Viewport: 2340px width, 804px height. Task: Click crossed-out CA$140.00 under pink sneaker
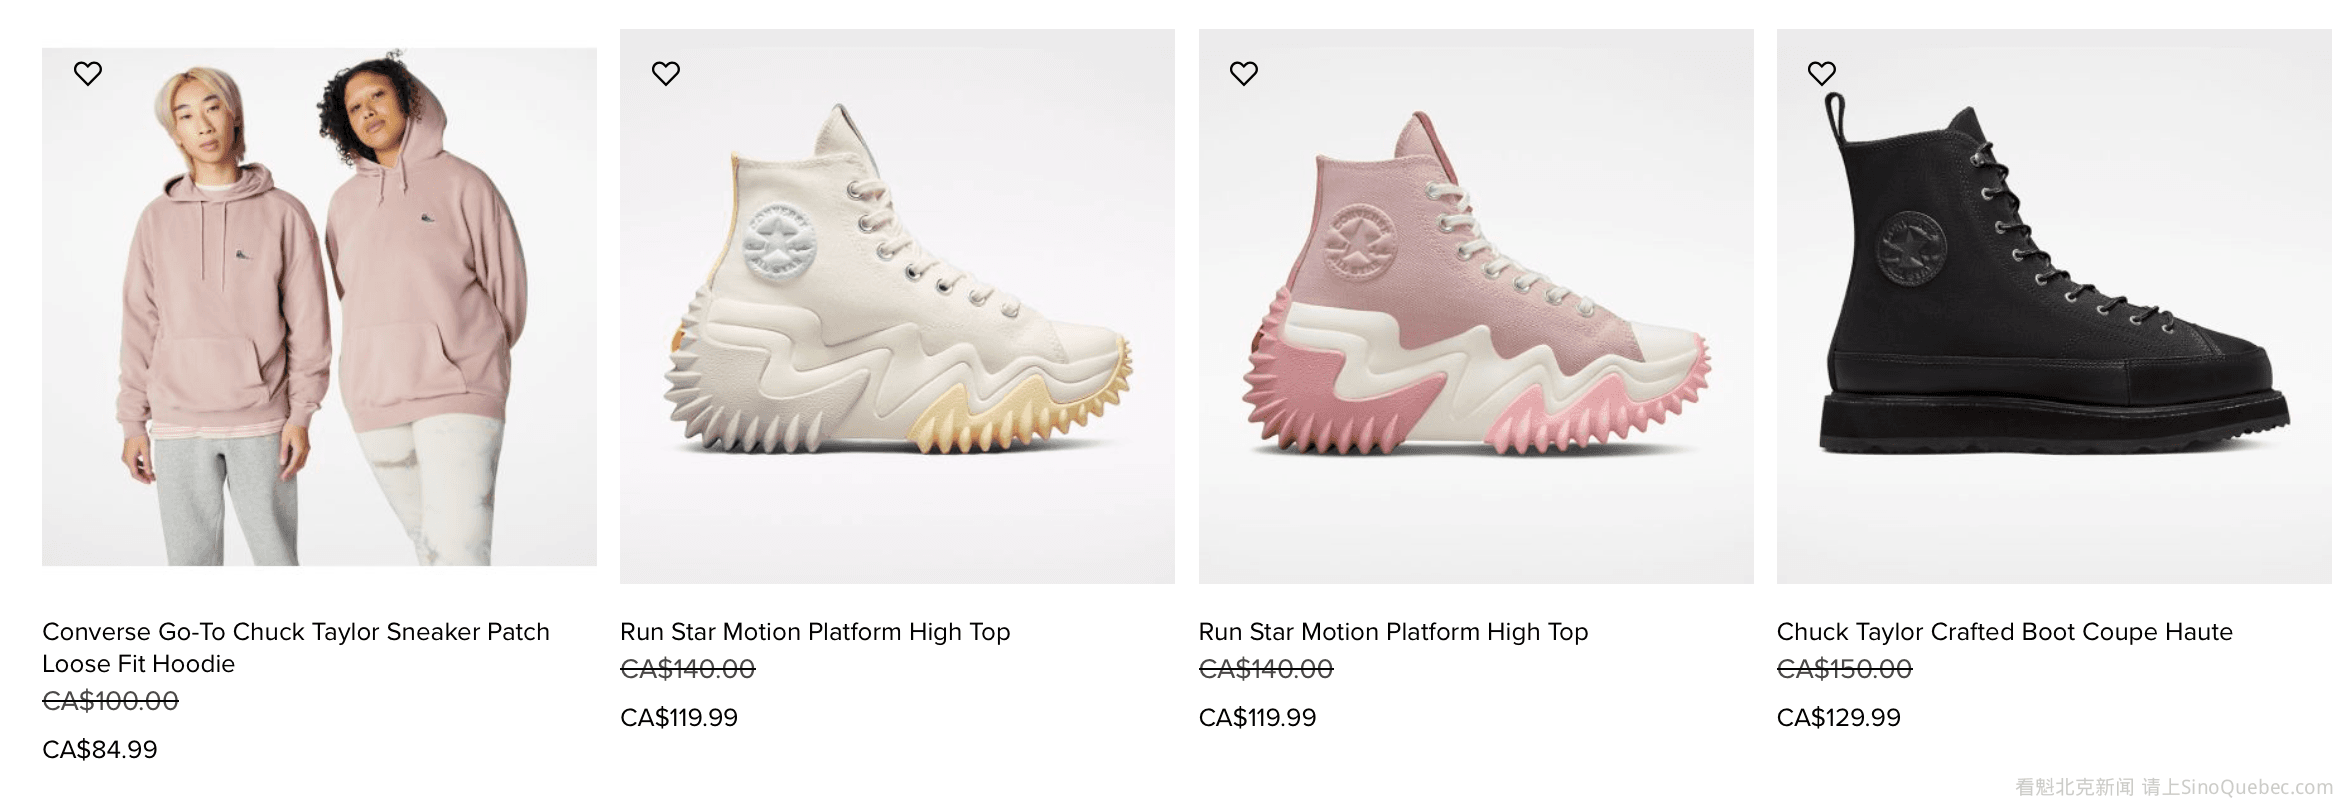coord(1266,669)
